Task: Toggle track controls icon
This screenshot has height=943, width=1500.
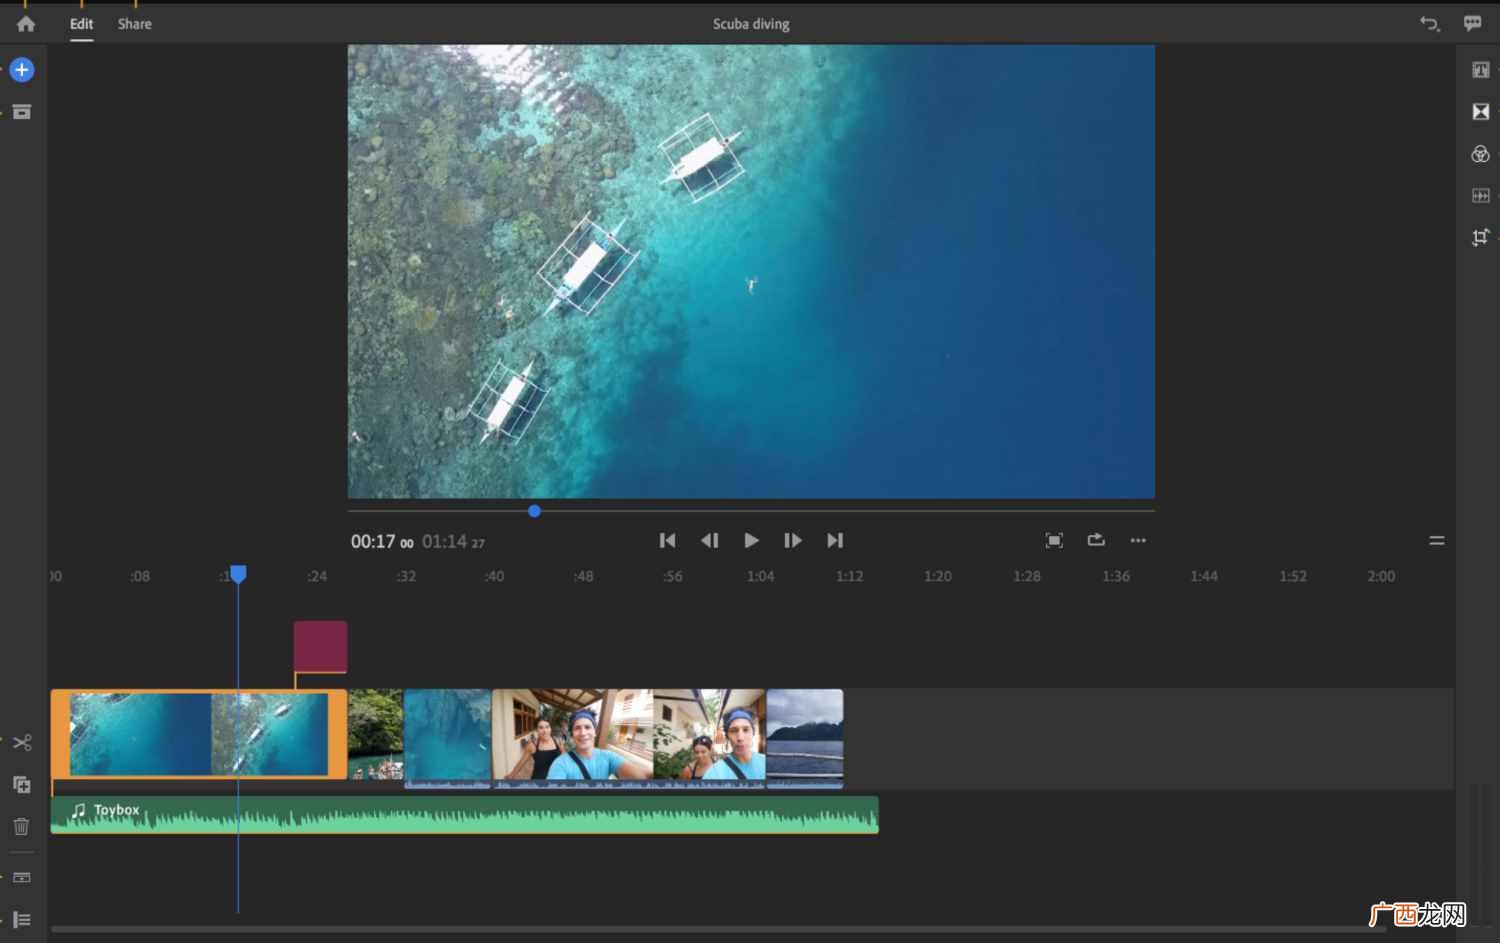Action: (22, 920)
